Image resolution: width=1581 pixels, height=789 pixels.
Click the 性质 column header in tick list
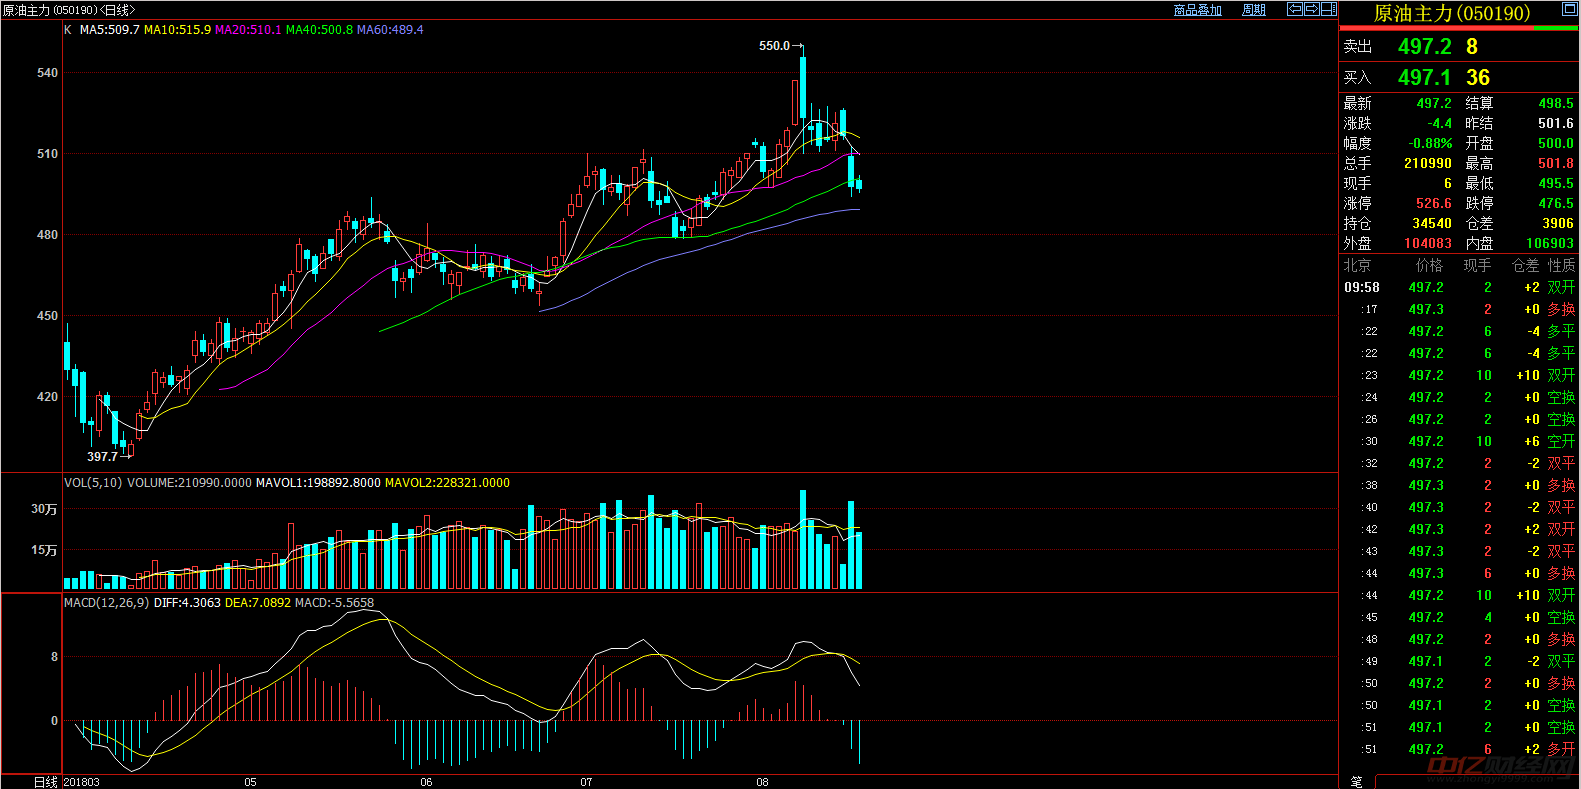click(1561, 265)
